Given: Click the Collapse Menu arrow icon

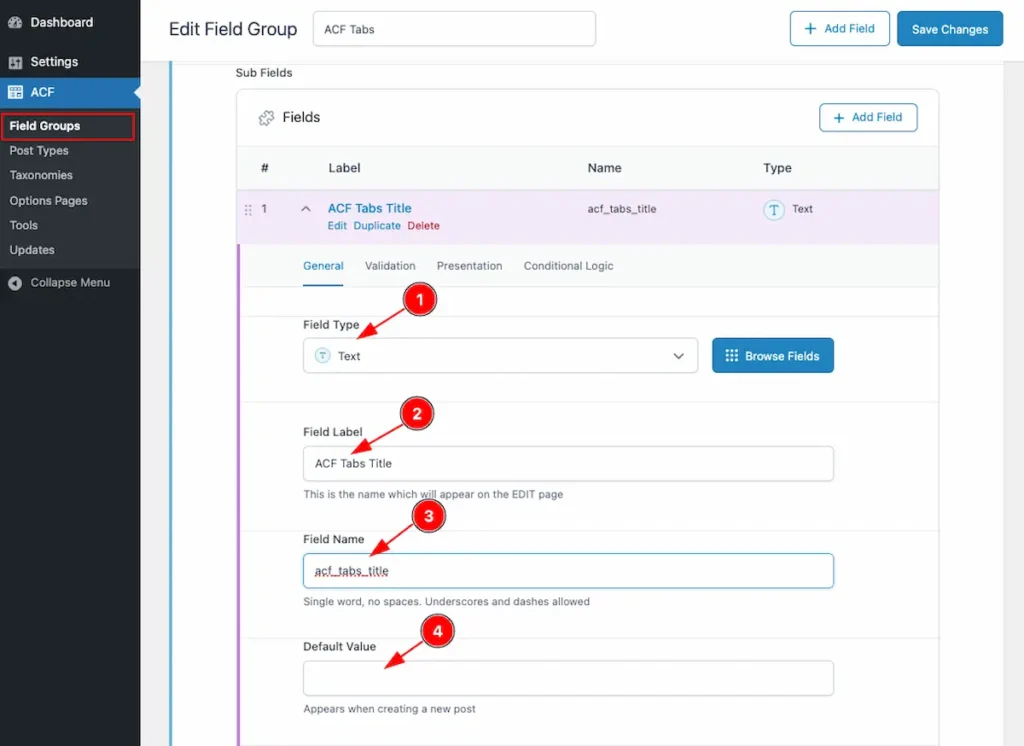Looking at the screenshot, I should click(15, 283).
